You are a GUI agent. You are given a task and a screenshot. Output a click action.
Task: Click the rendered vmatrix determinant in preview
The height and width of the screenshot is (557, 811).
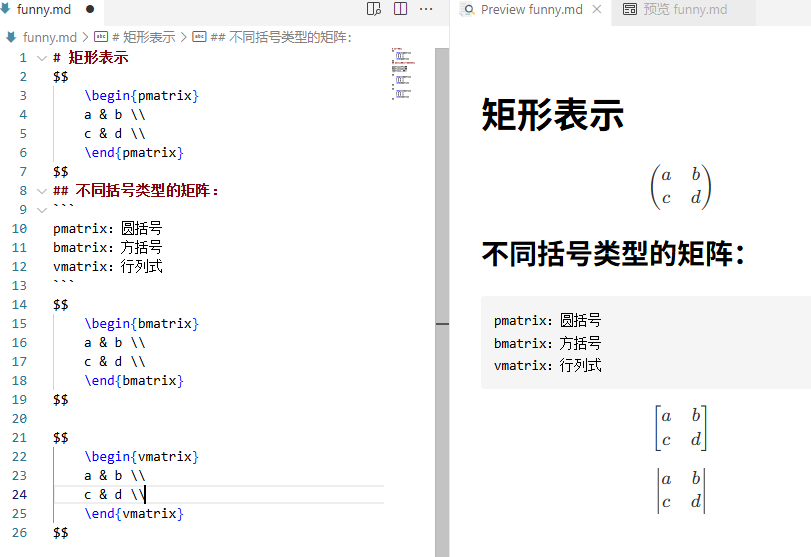[x=681, y=490]
